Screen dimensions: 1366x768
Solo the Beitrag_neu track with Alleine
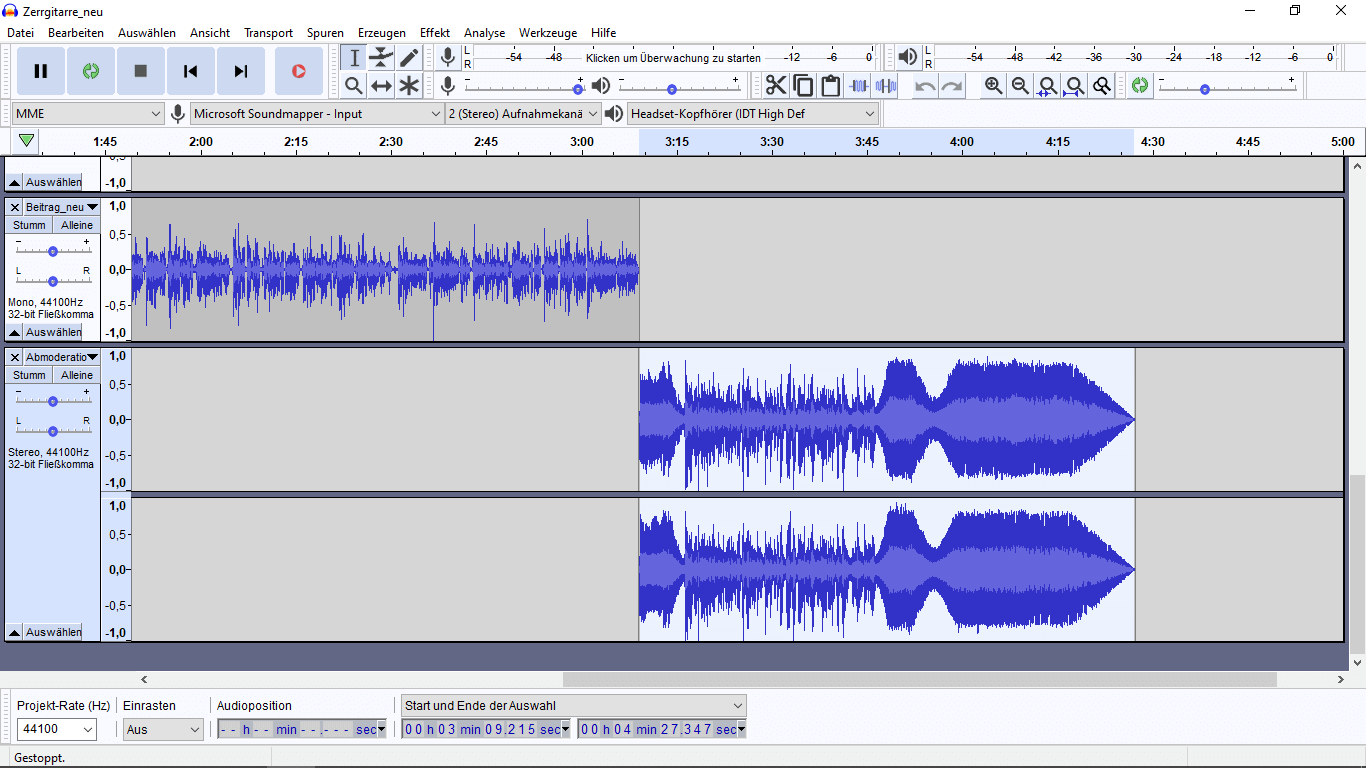[x=76, y=225]
